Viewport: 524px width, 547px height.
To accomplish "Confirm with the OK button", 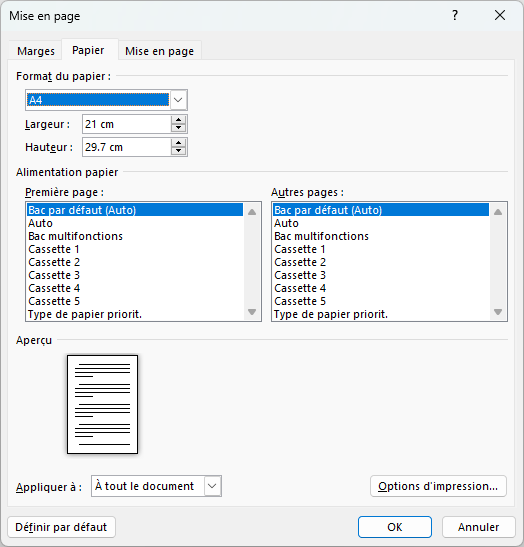I will click(395, 527).
